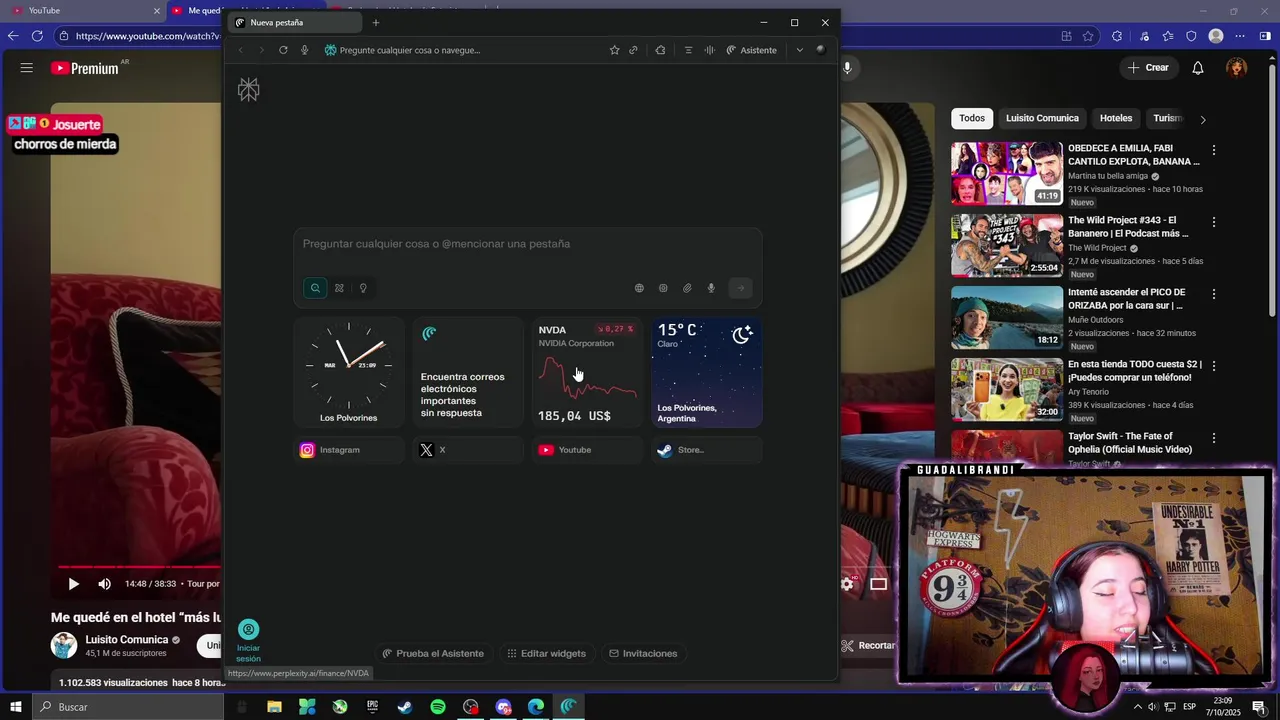1280x720 pixels.
Task: Select the Nueva pestaña tab
Action: pos(295,23)
